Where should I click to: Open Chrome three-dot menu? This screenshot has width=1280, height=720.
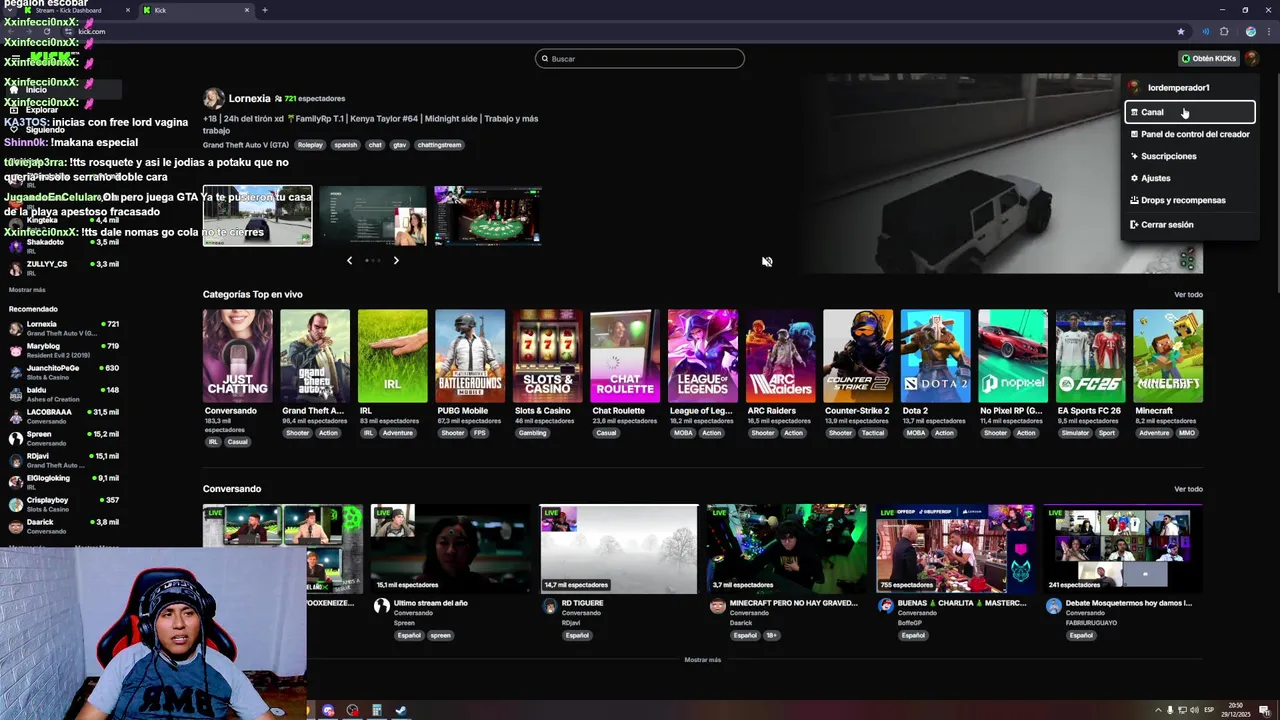pos(1267,31)
